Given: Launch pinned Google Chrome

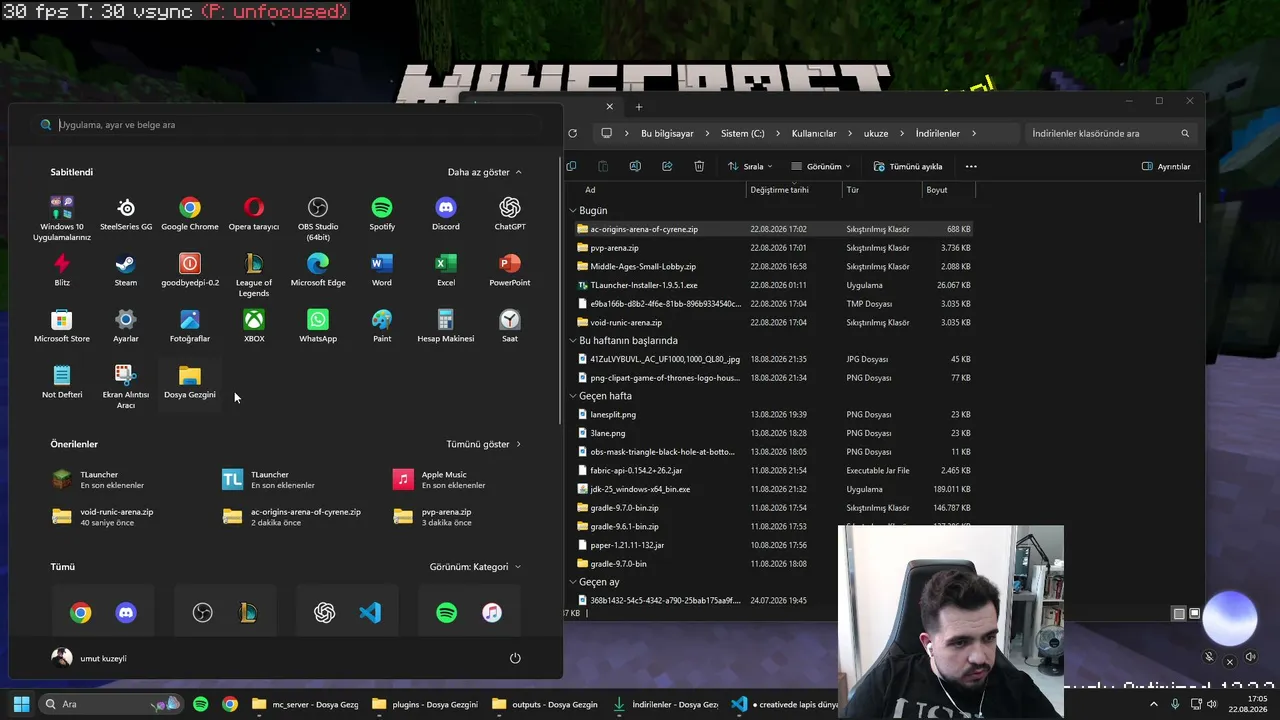Looking at the screenshot, I should tap(190, 214).
